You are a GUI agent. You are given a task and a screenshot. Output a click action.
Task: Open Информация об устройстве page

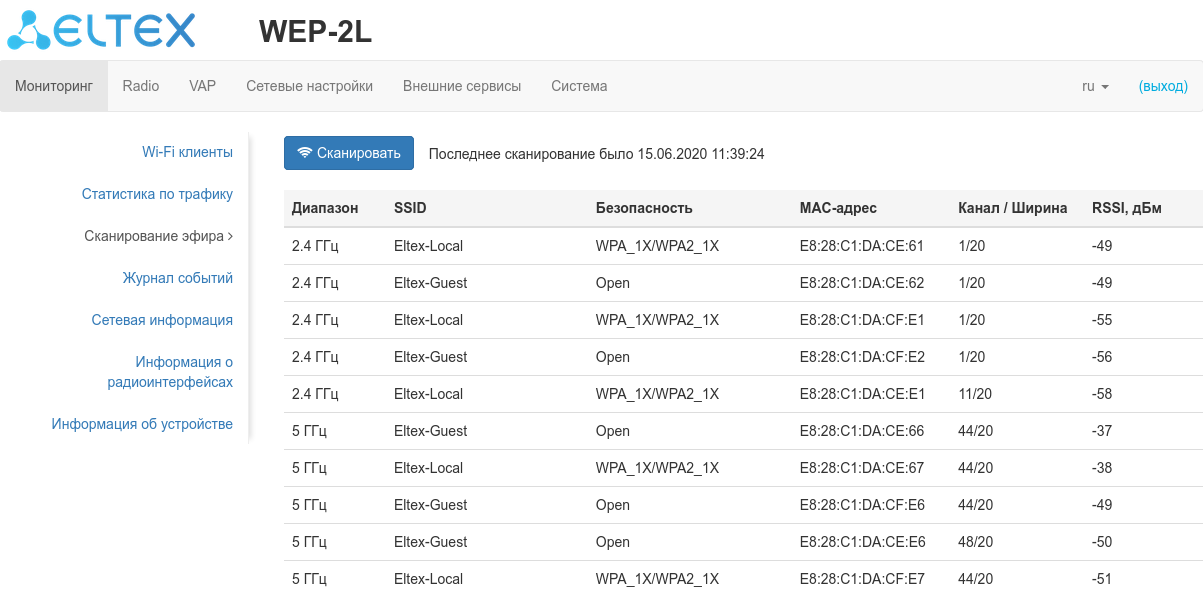tap(142, 424)
